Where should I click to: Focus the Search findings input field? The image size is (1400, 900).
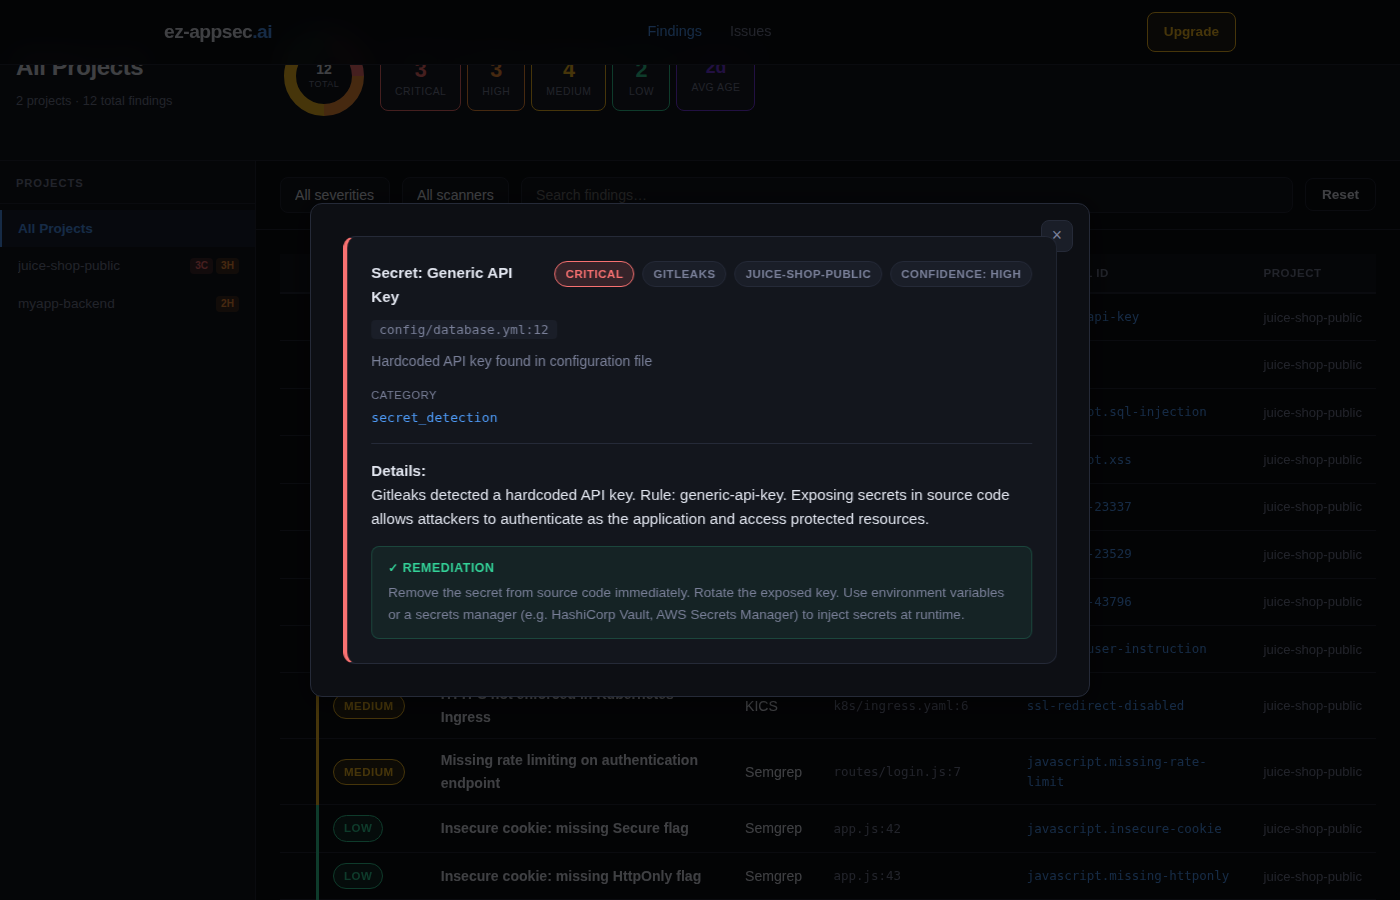(x=907, y=195)
